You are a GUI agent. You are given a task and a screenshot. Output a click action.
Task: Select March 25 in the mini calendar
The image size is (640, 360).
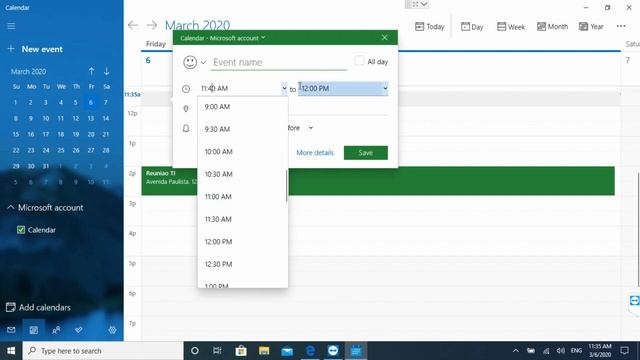61,150
